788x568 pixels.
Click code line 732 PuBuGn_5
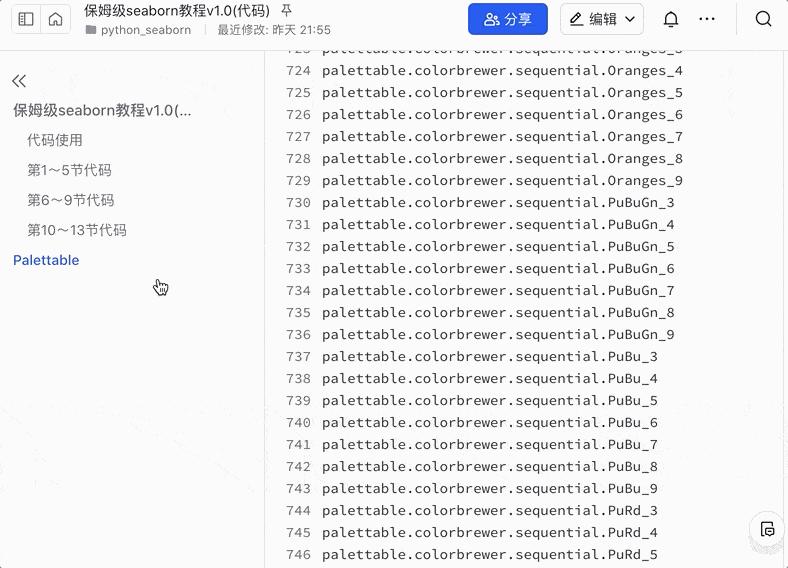coord(498,247)
